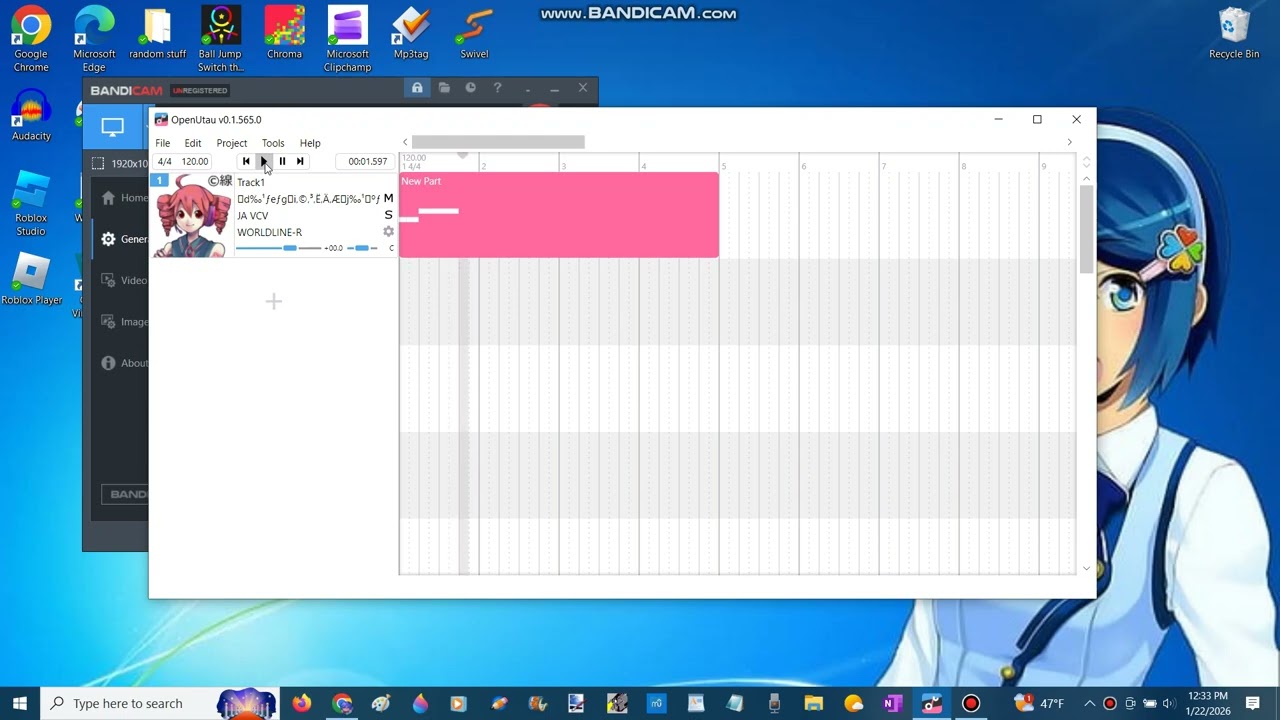Jump to project start in OpenUtau
Image resolution: width=1280 pixels, height=720 pixels.
tap(246, 161)
